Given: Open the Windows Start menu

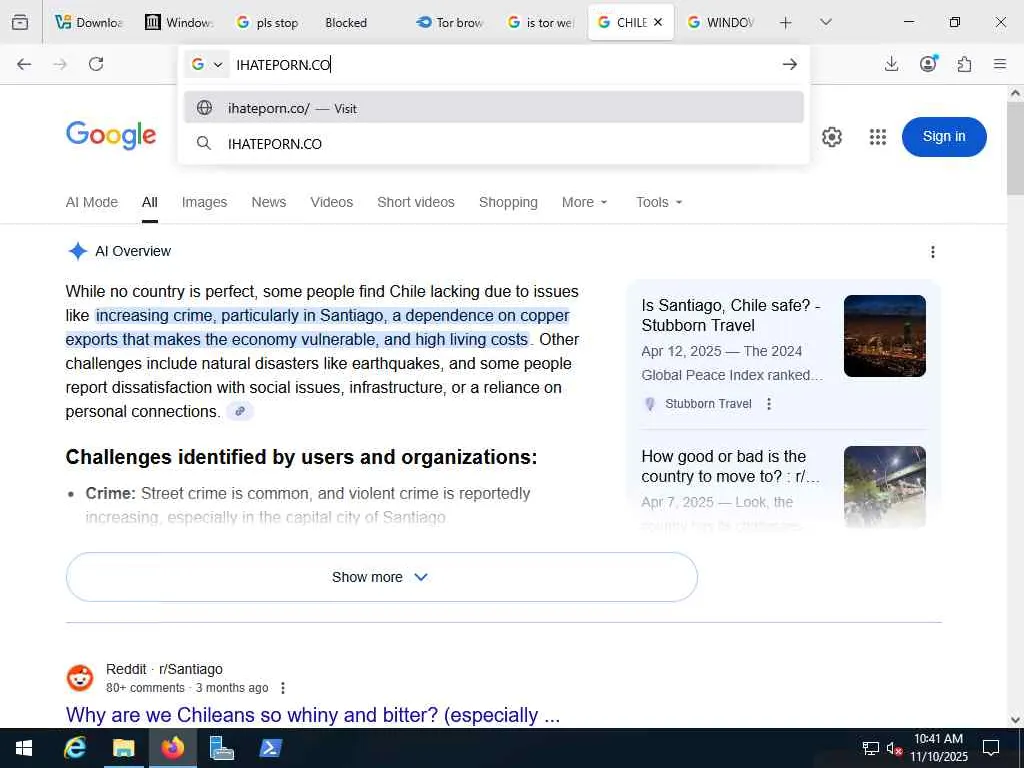Looking at the screenshot, I should click(24, 748).
